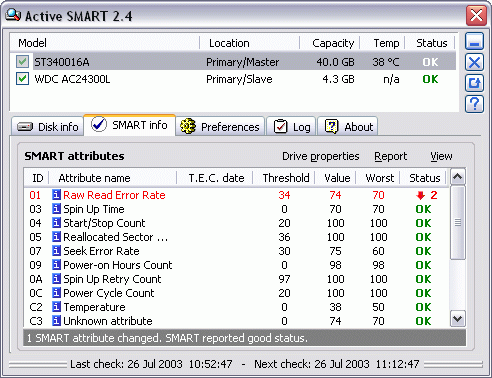Open the Log tab

click(x=291, y=126)
